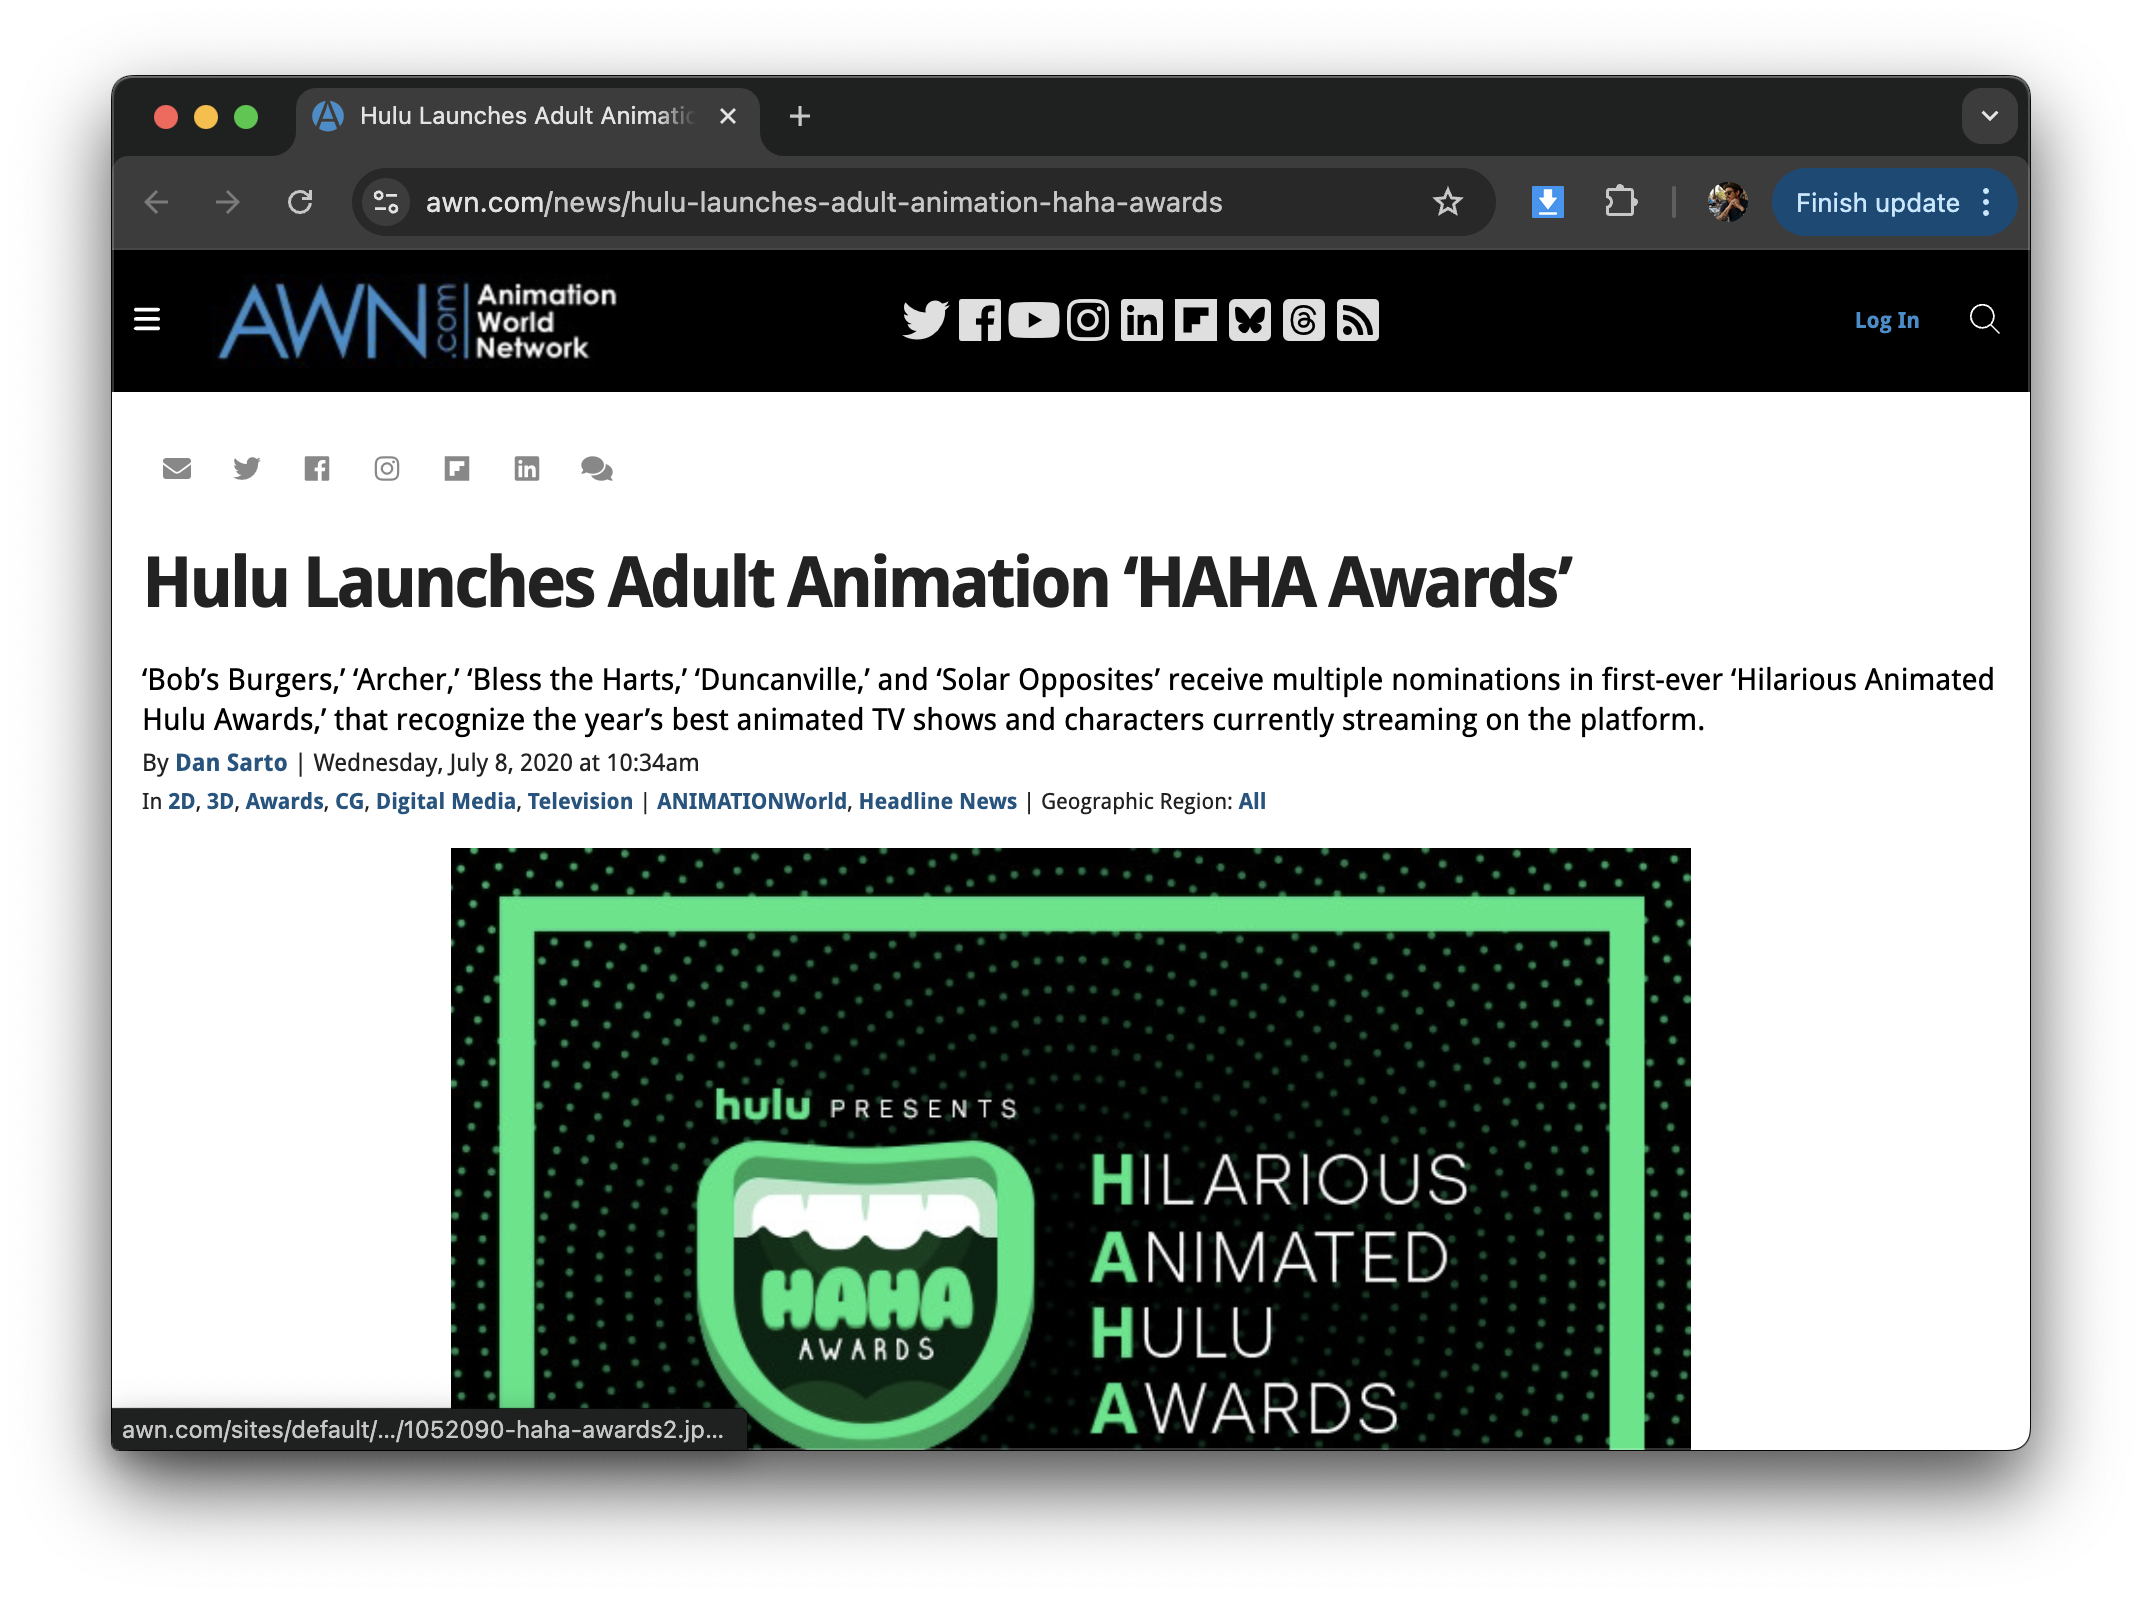Open AWN's Twitter page from header

[x=925, y=320]
